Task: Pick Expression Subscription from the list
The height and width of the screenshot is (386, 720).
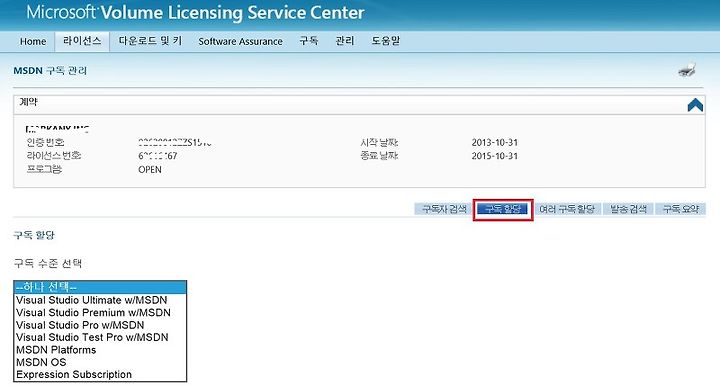Action: [x=100, y=375]
